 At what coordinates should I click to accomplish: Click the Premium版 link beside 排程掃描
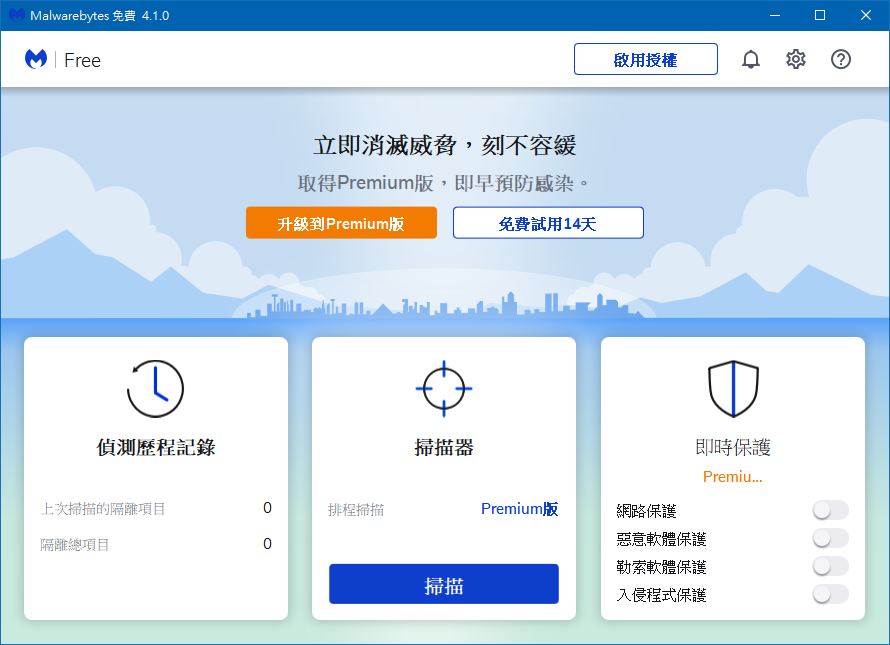tap(519, 509)
